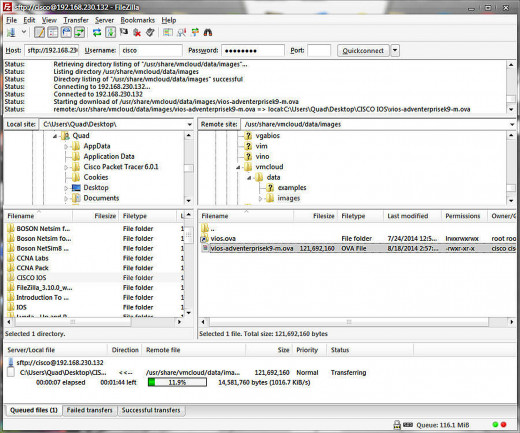This screenshot has height=433, width=520.
Task: Click the Host input field
Action: (x=52, y=50)
